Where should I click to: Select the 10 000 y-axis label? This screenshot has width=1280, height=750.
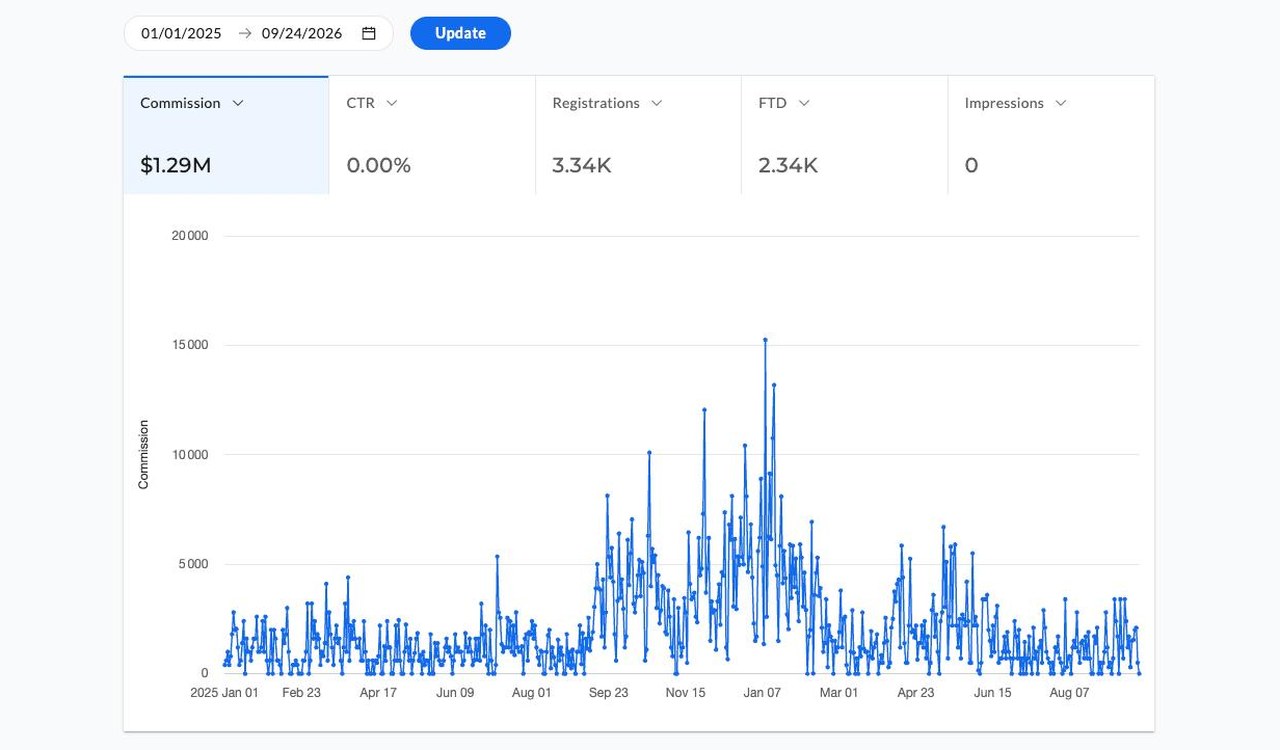(x=190, y=455)
